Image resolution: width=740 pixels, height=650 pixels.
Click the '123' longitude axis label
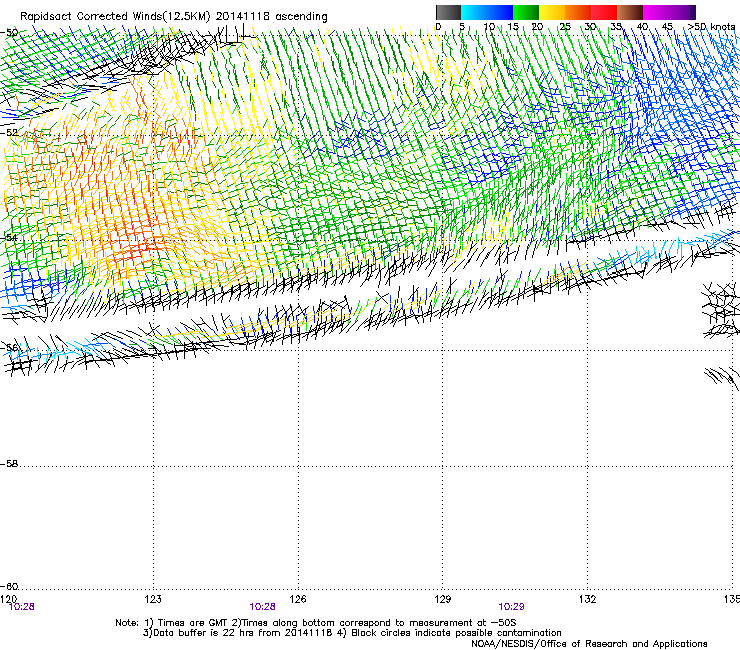153,599
